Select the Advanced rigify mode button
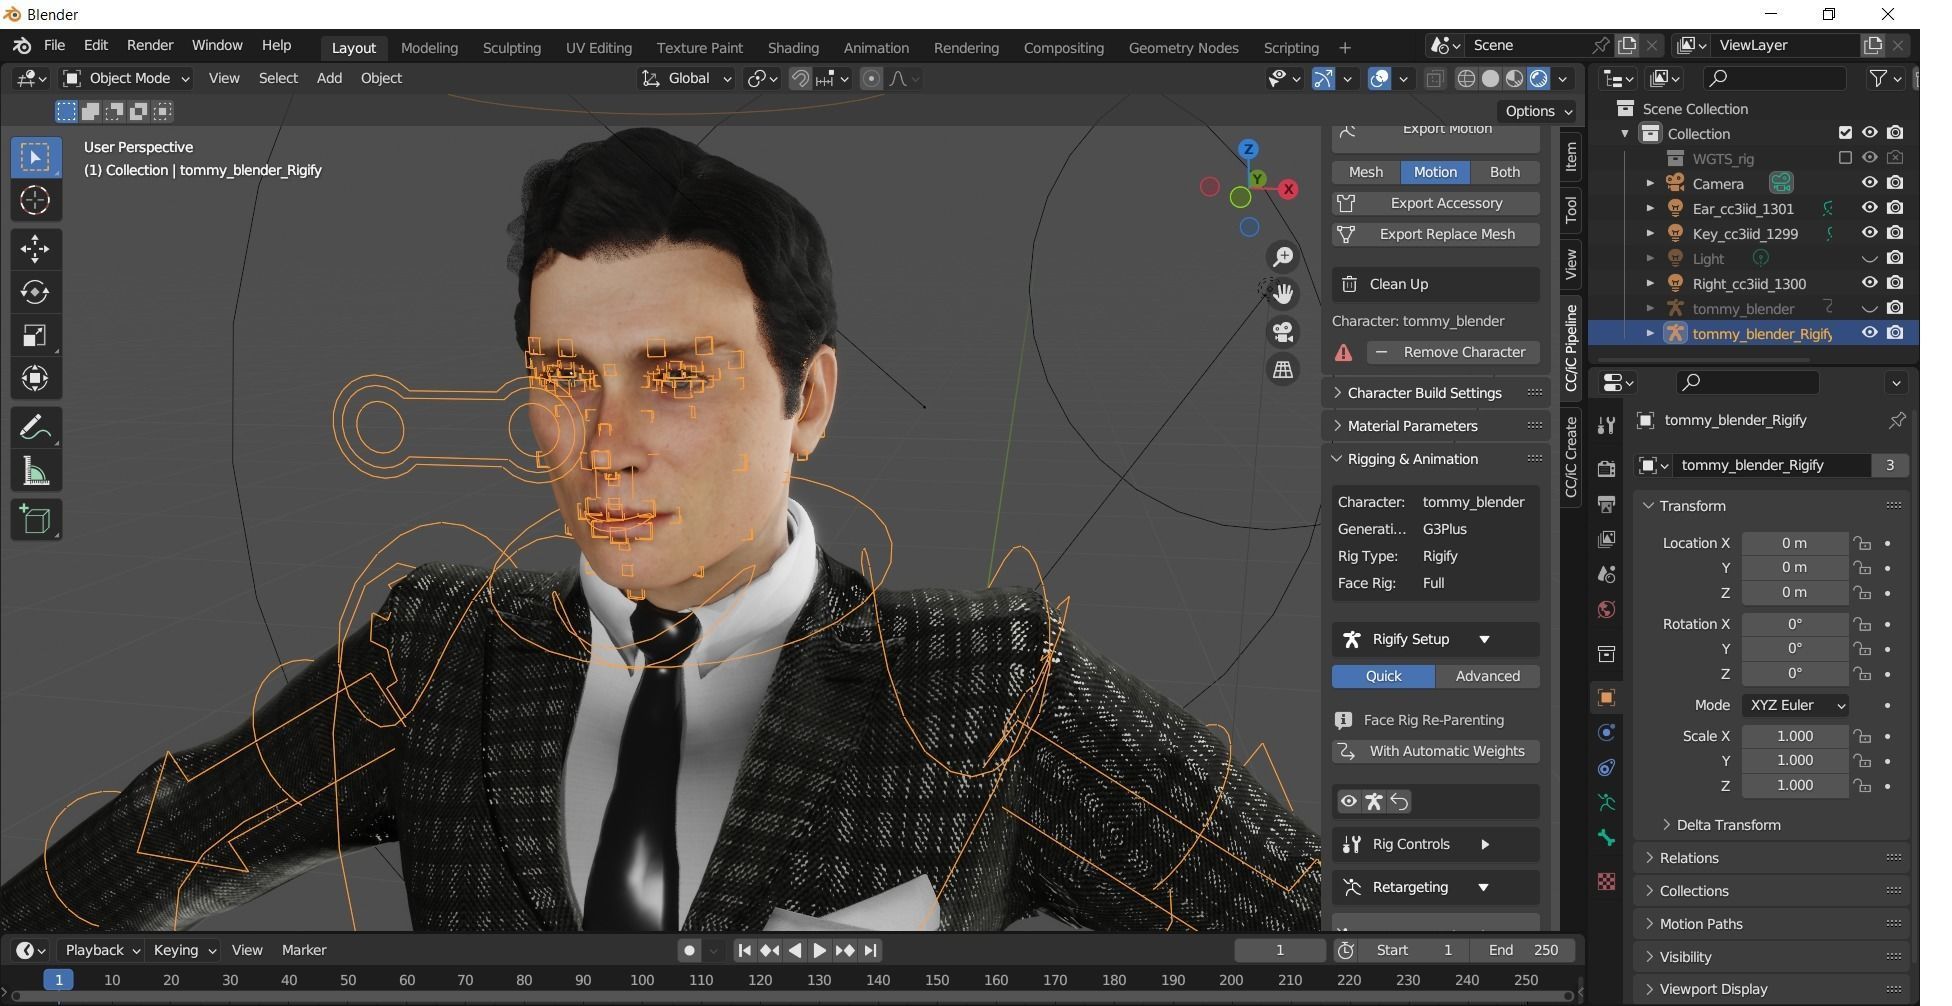The image size is (1952, 1006). coord(1487,676)
